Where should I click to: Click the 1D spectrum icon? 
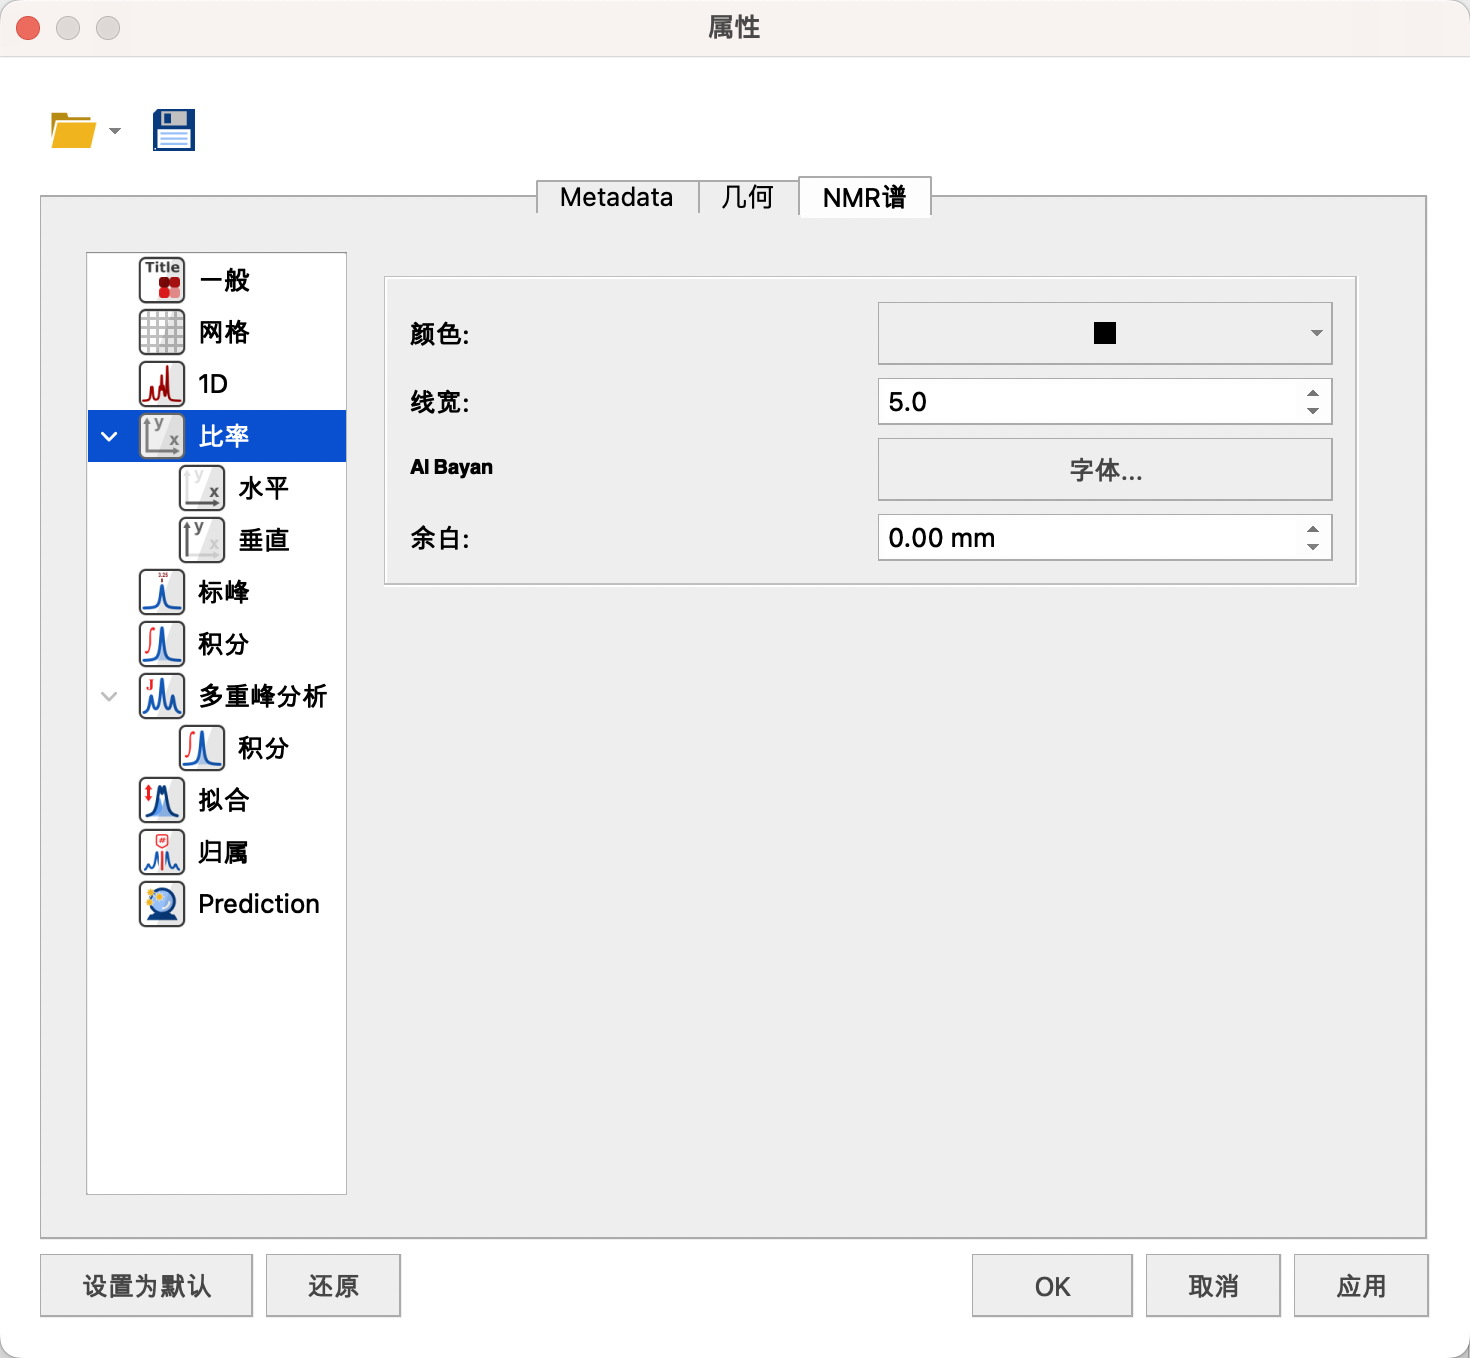[162, 384]
